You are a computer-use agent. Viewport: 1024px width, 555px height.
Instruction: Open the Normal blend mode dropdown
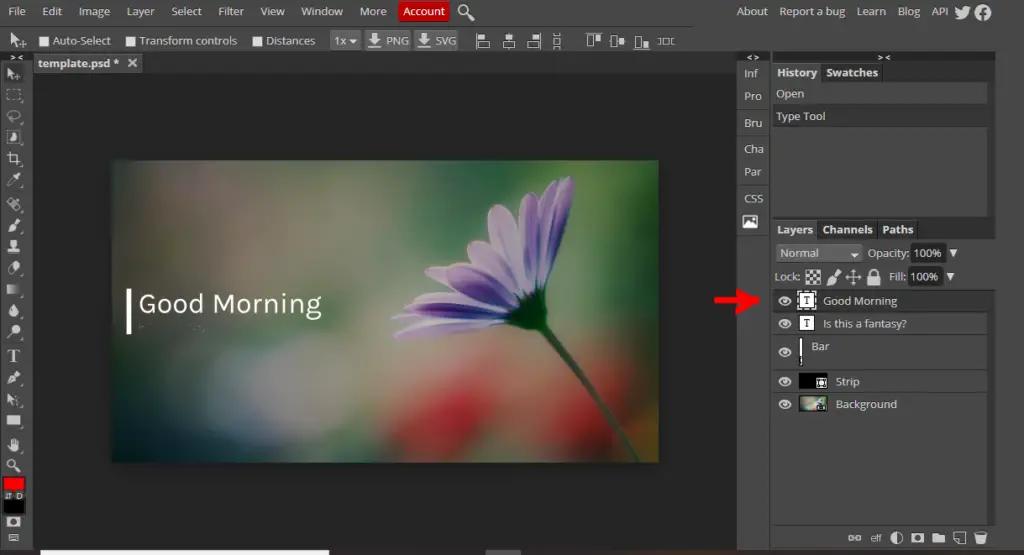tap(819, 253)
